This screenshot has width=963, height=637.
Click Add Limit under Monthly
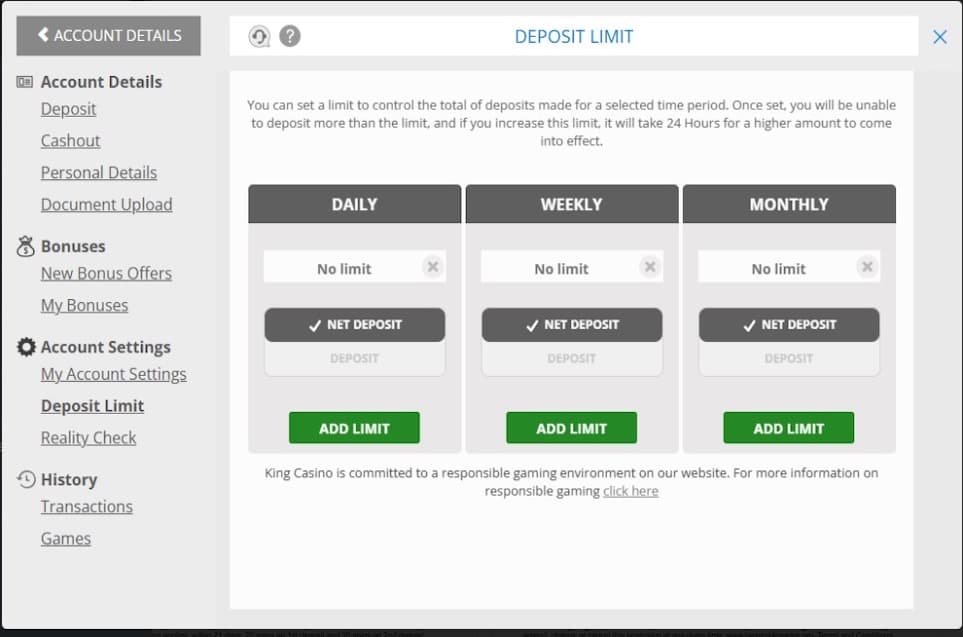tap(789, 428)
